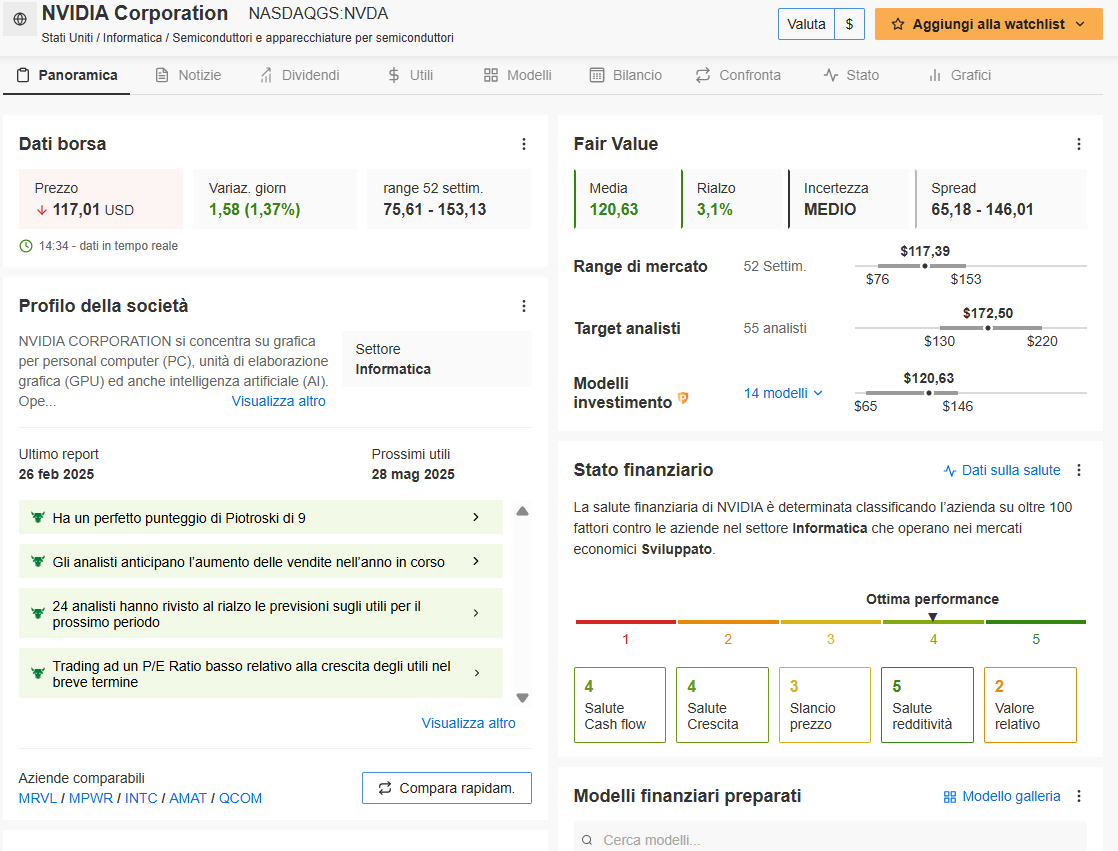
Task: Click Visualizza altro in company profile text
Action: coord(279,401)
